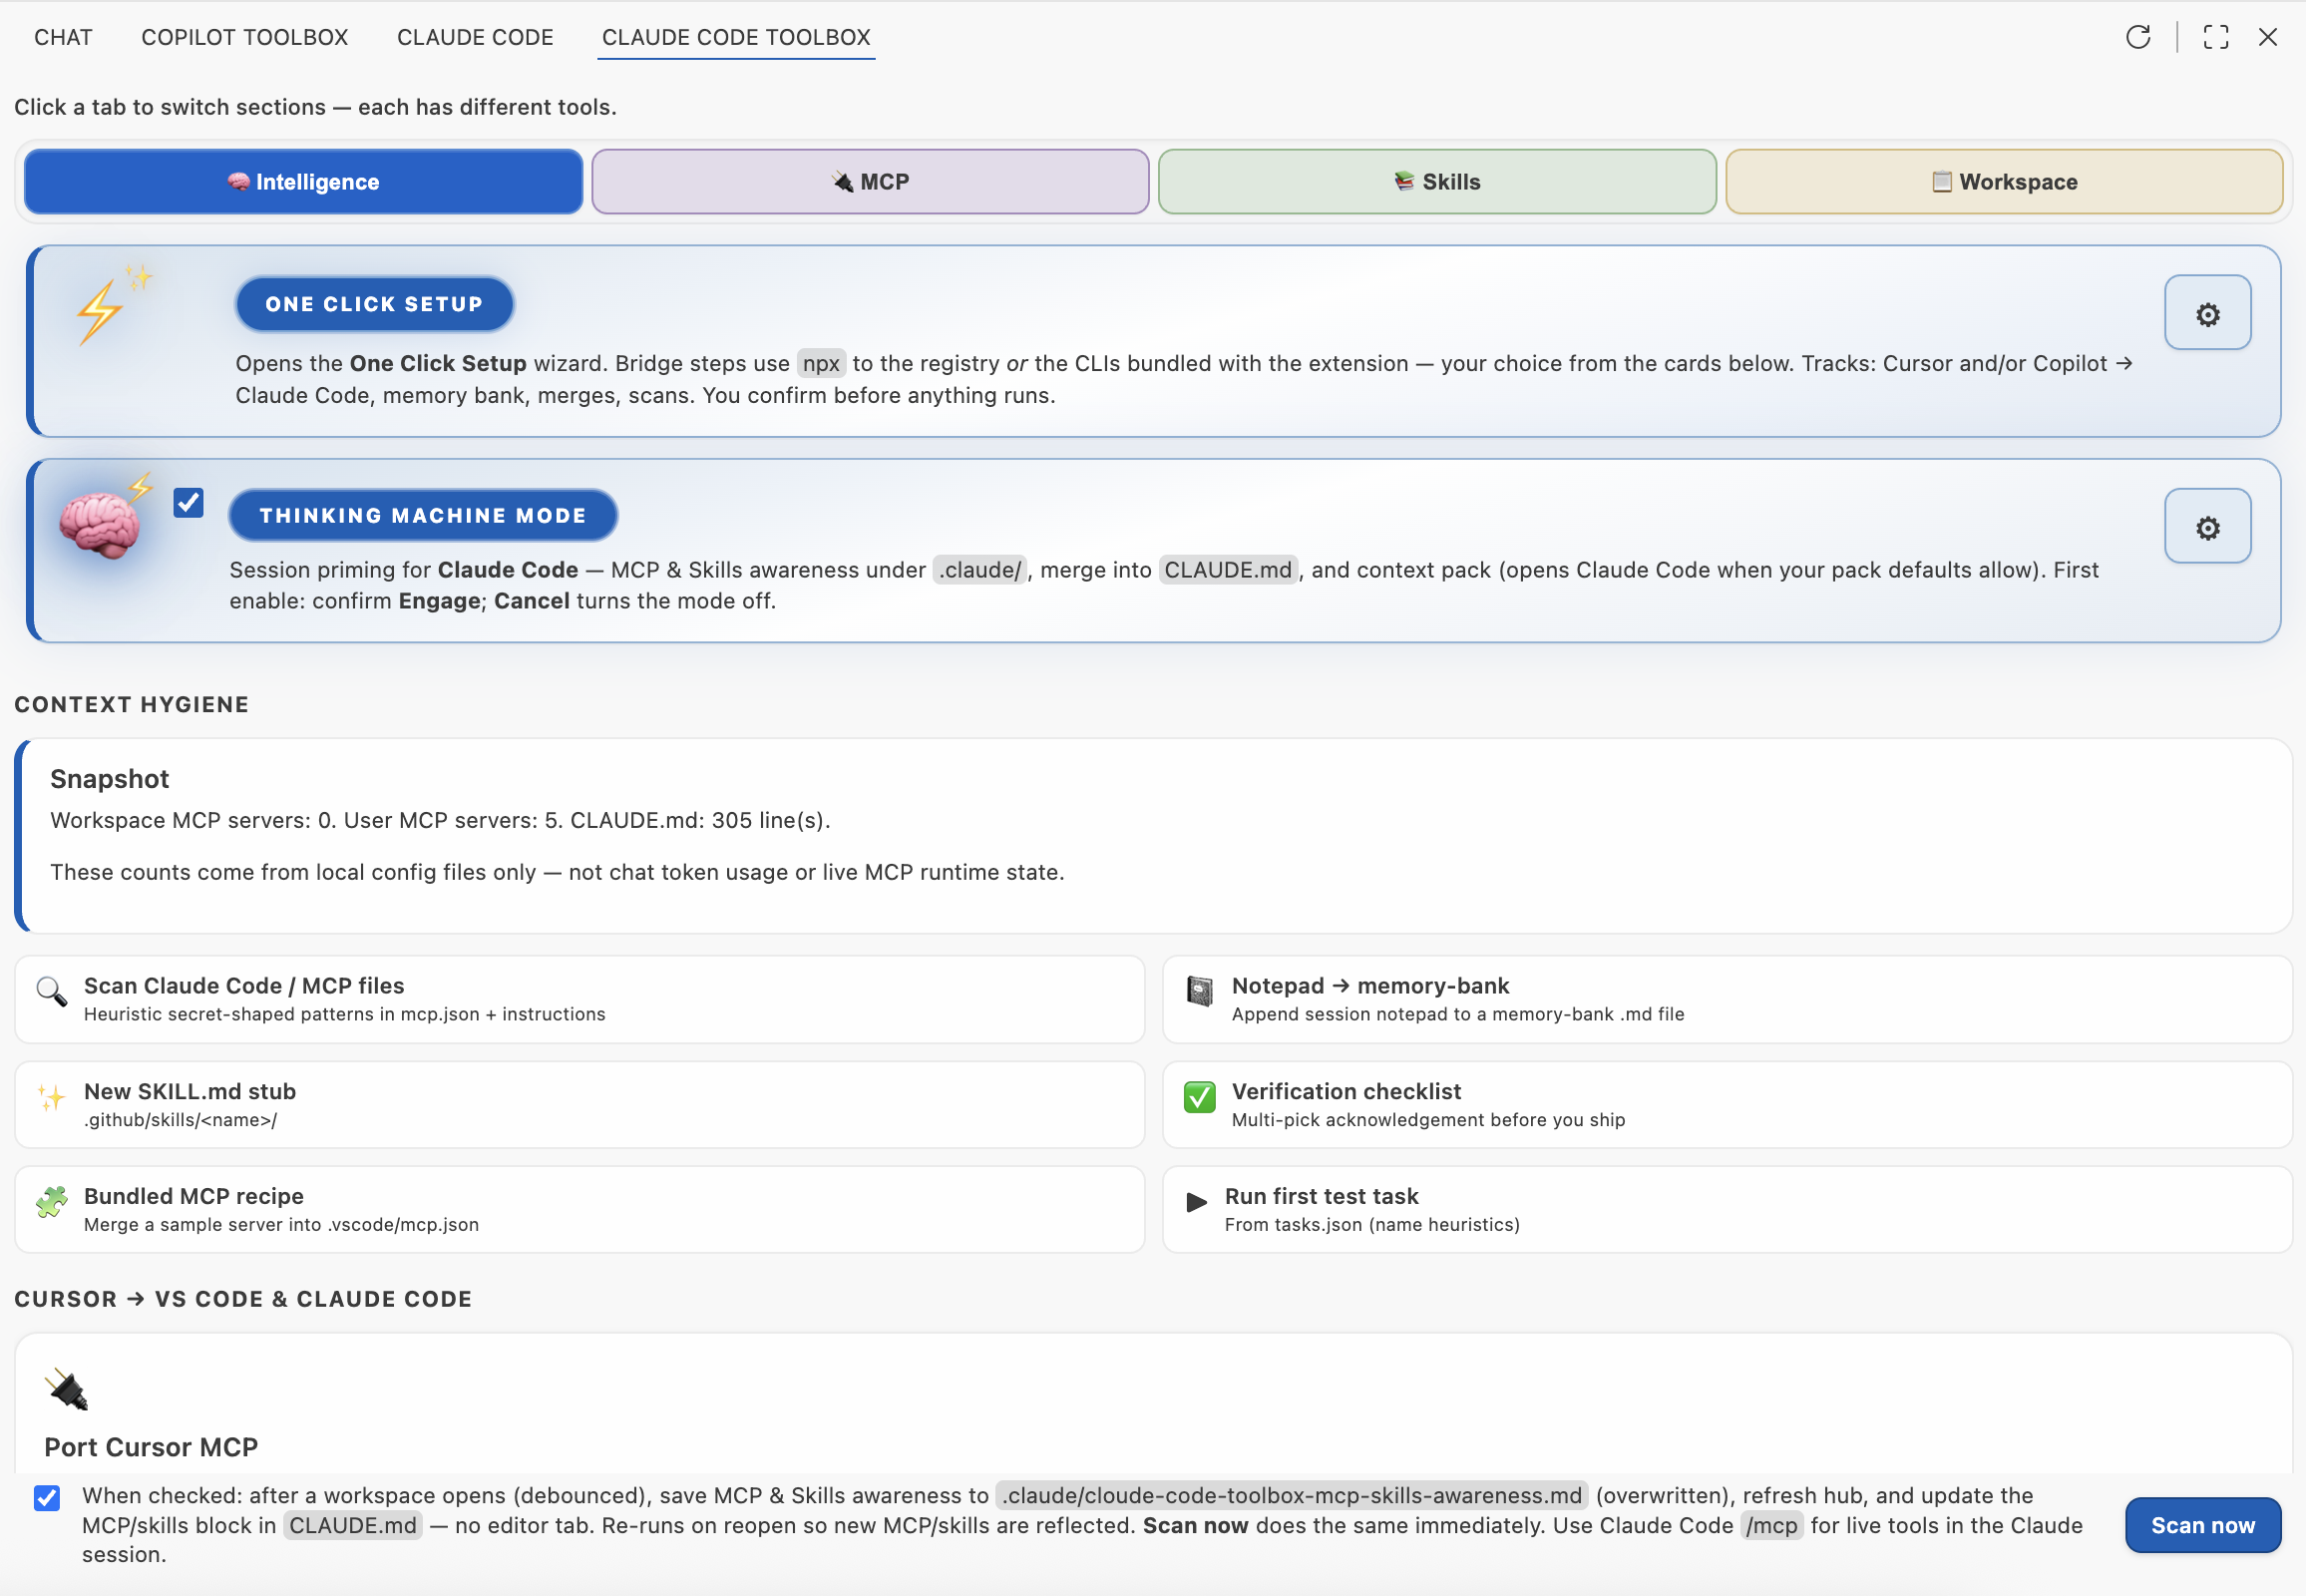Switch to the CHAT tab

pyautogui.click(x=63, y=37)
